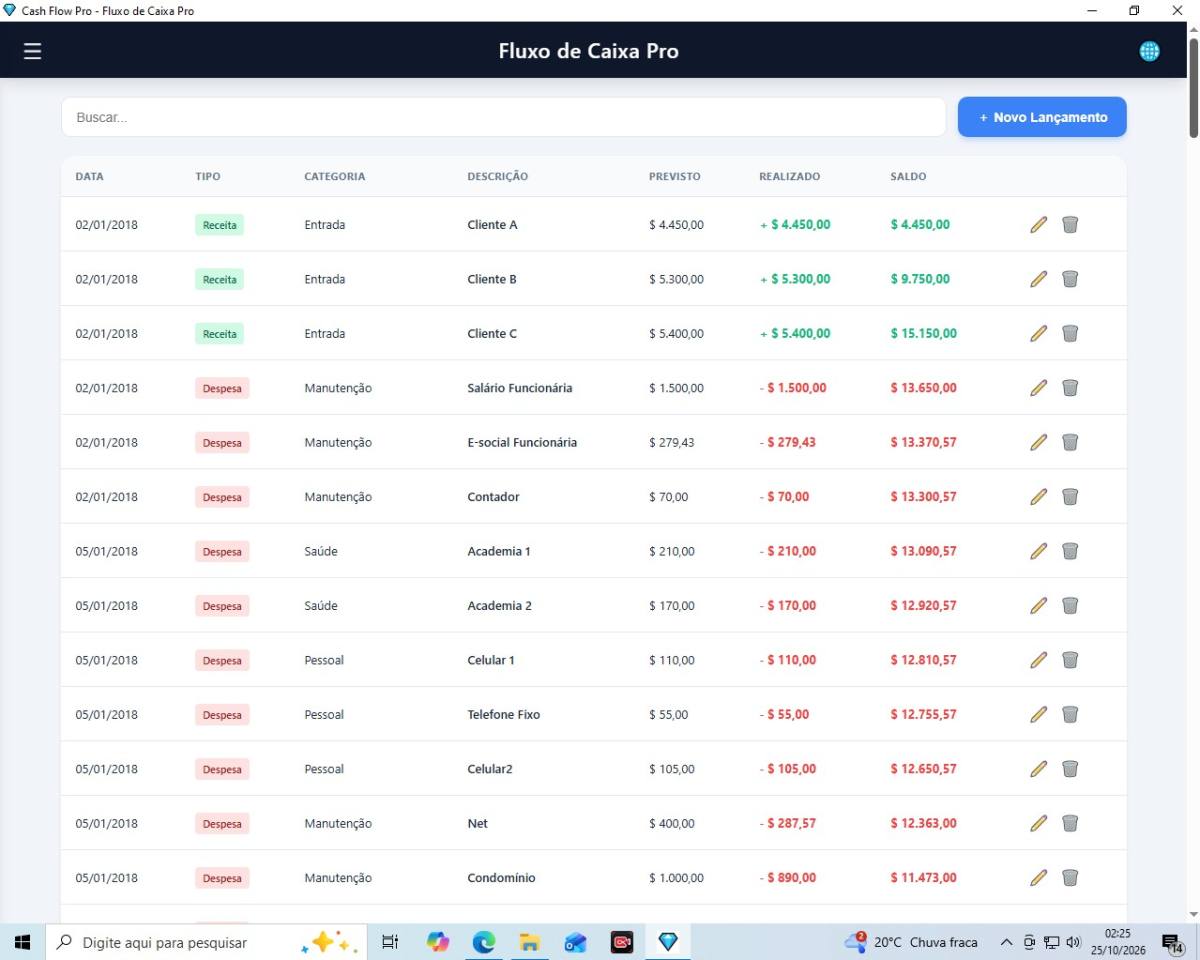Image resolution: width=1200 pixels, height=960 pixels.
Task: Delete the Cliente B entry
Action: pos(1070,279)
